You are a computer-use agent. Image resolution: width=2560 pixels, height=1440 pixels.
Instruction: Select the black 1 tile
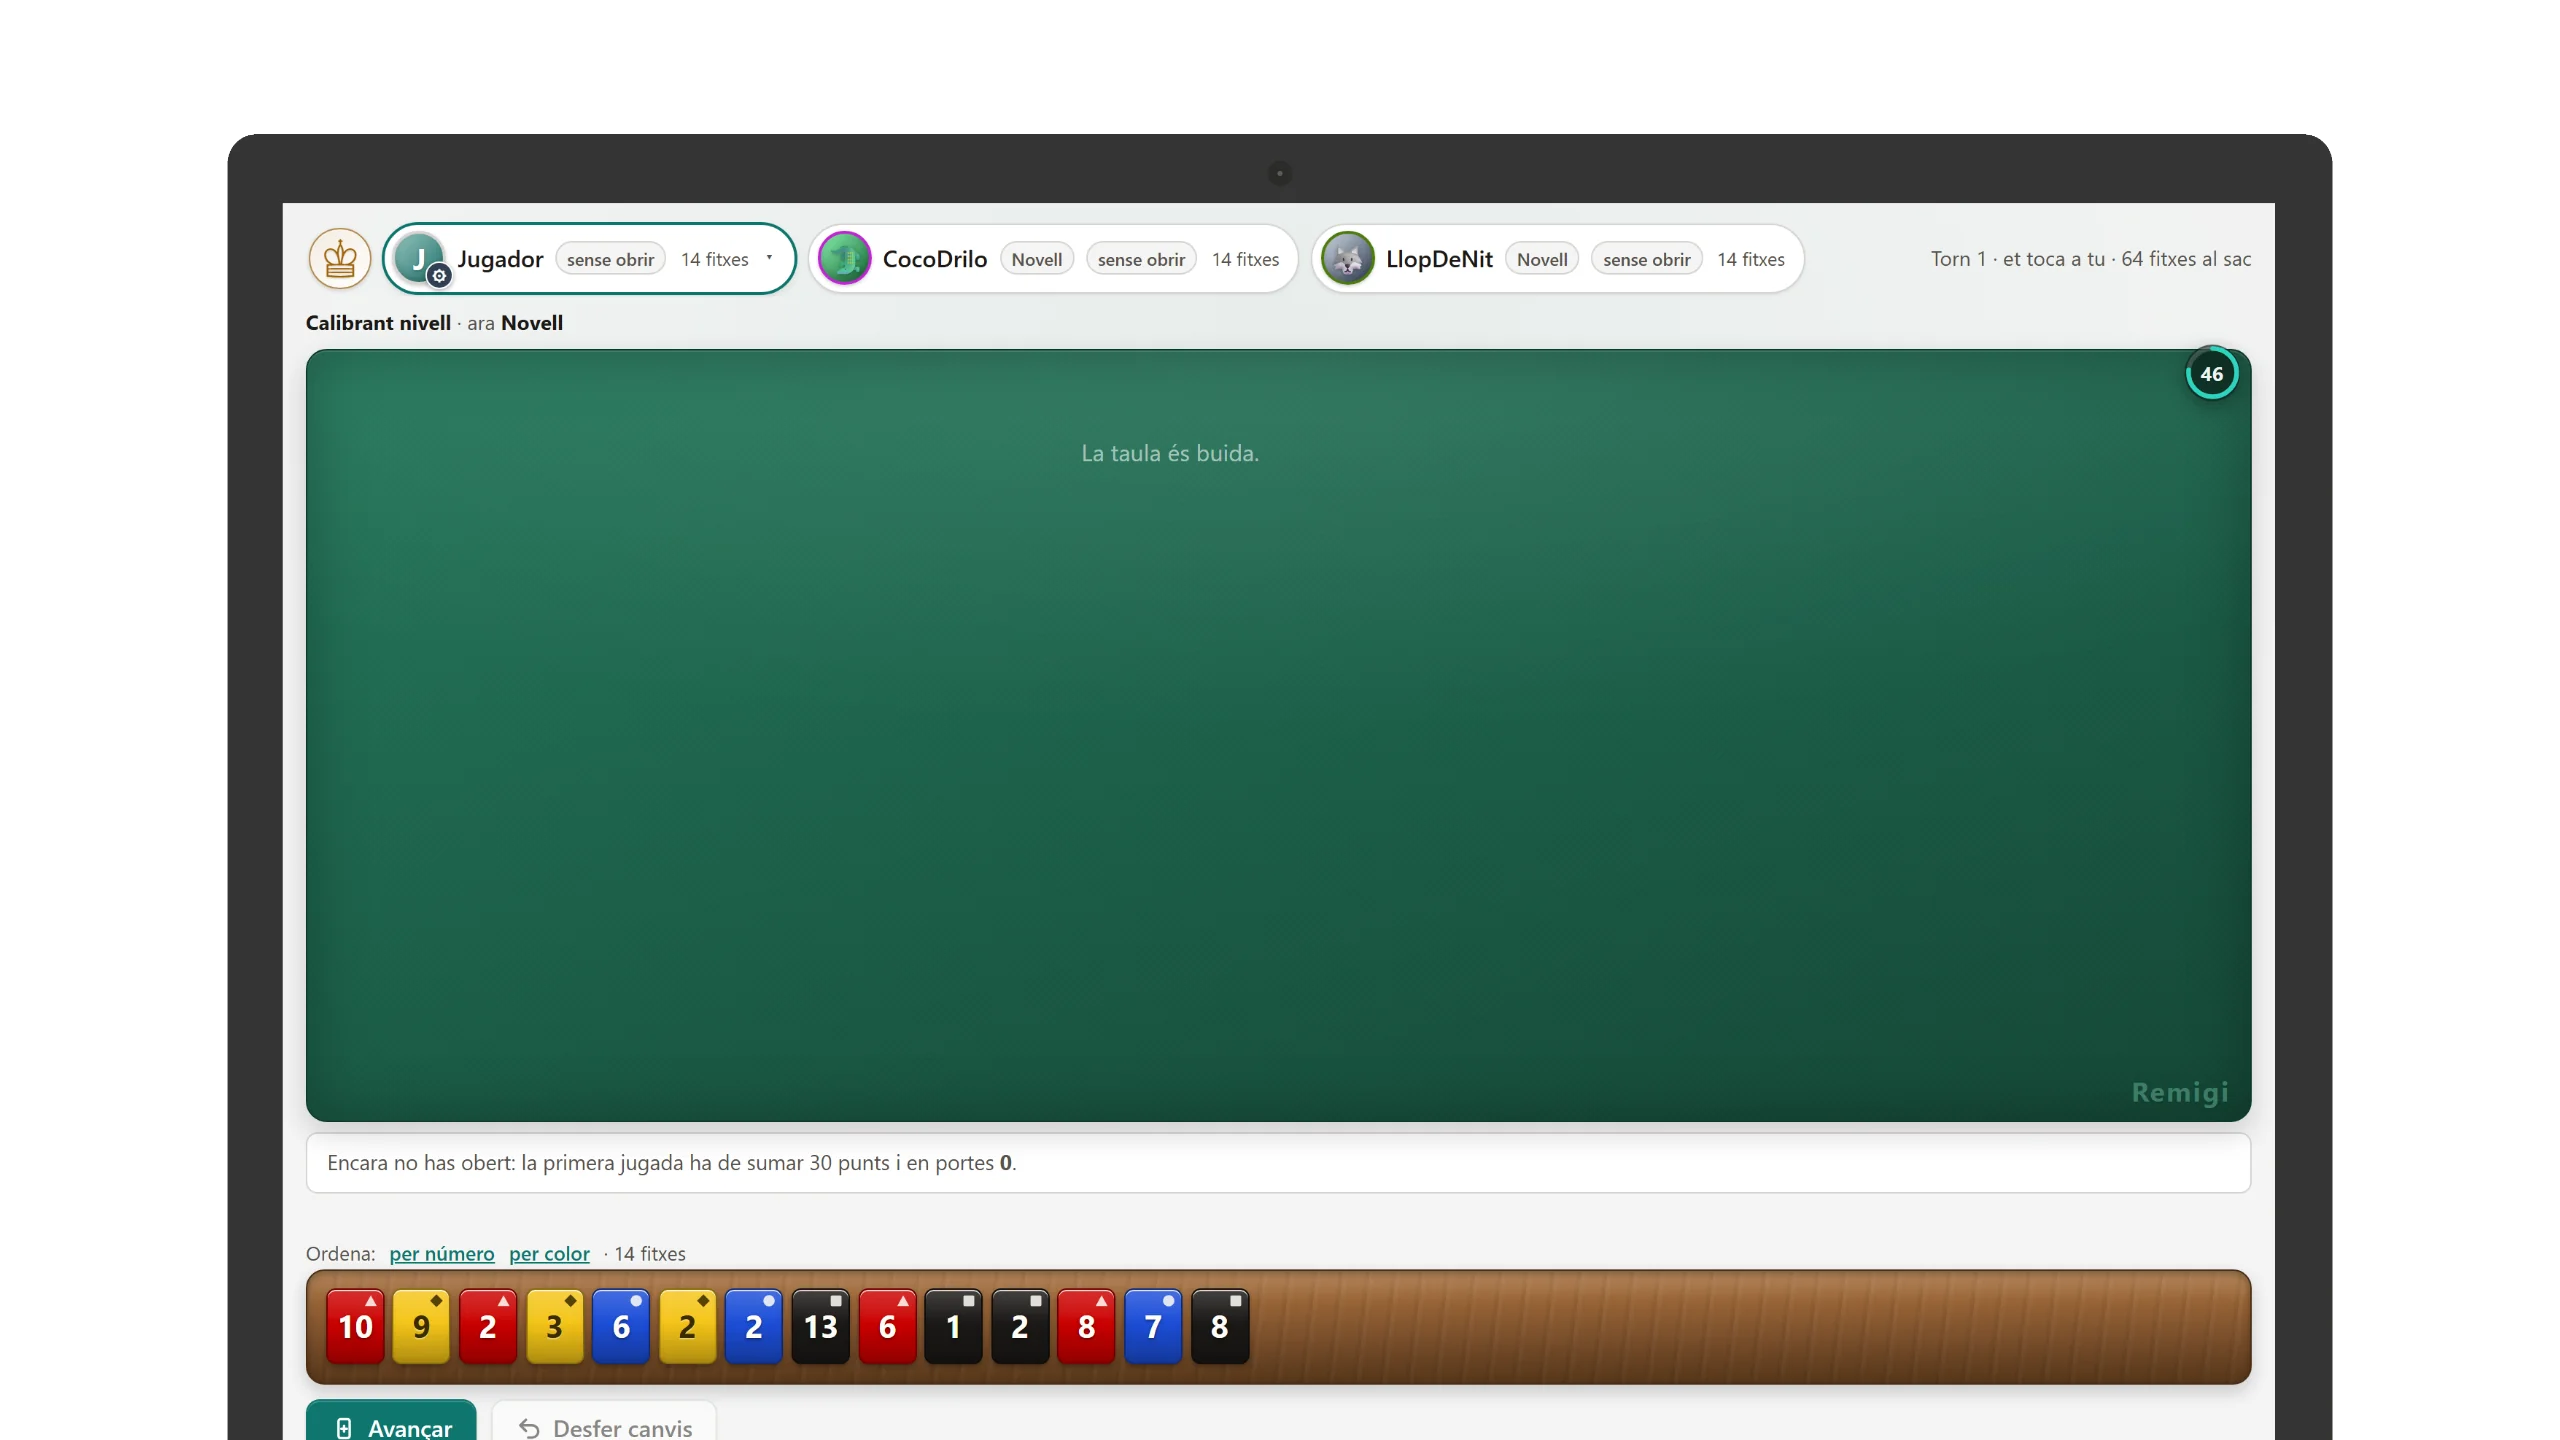(x=953, y=1326)
